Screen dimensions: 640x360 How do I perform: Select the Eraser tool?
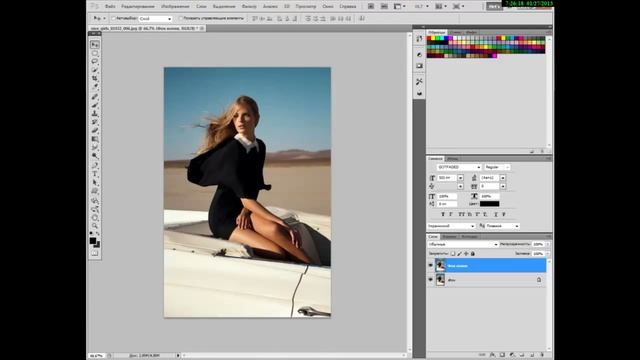pos(95,131)
